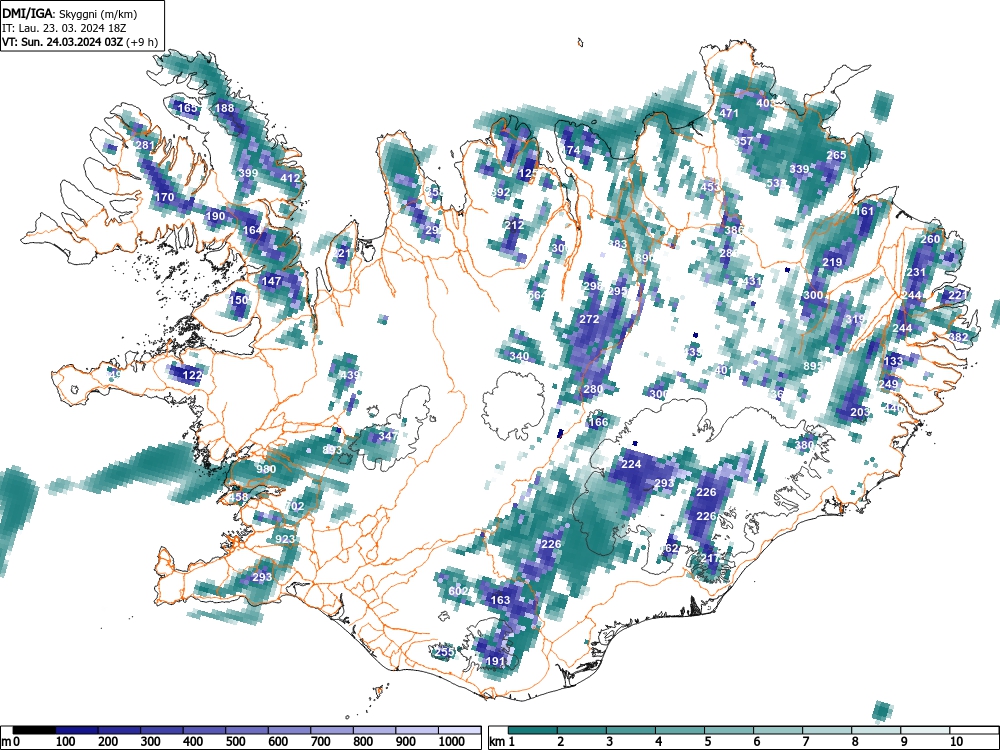Click the visibility value '458' on the map
The width and height of the screenshot is (1000, 750).
click(238, 497)
